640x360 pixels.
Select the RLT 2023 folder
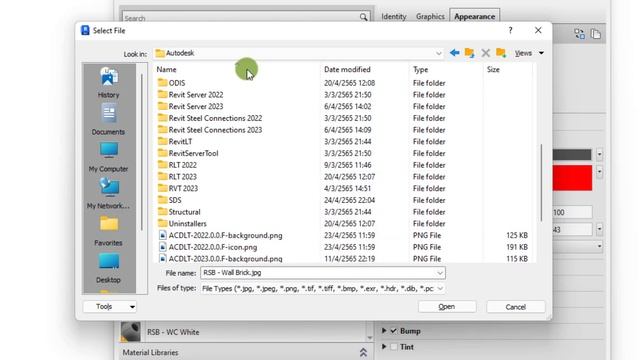pyautogui.click(x=177, y=177)
